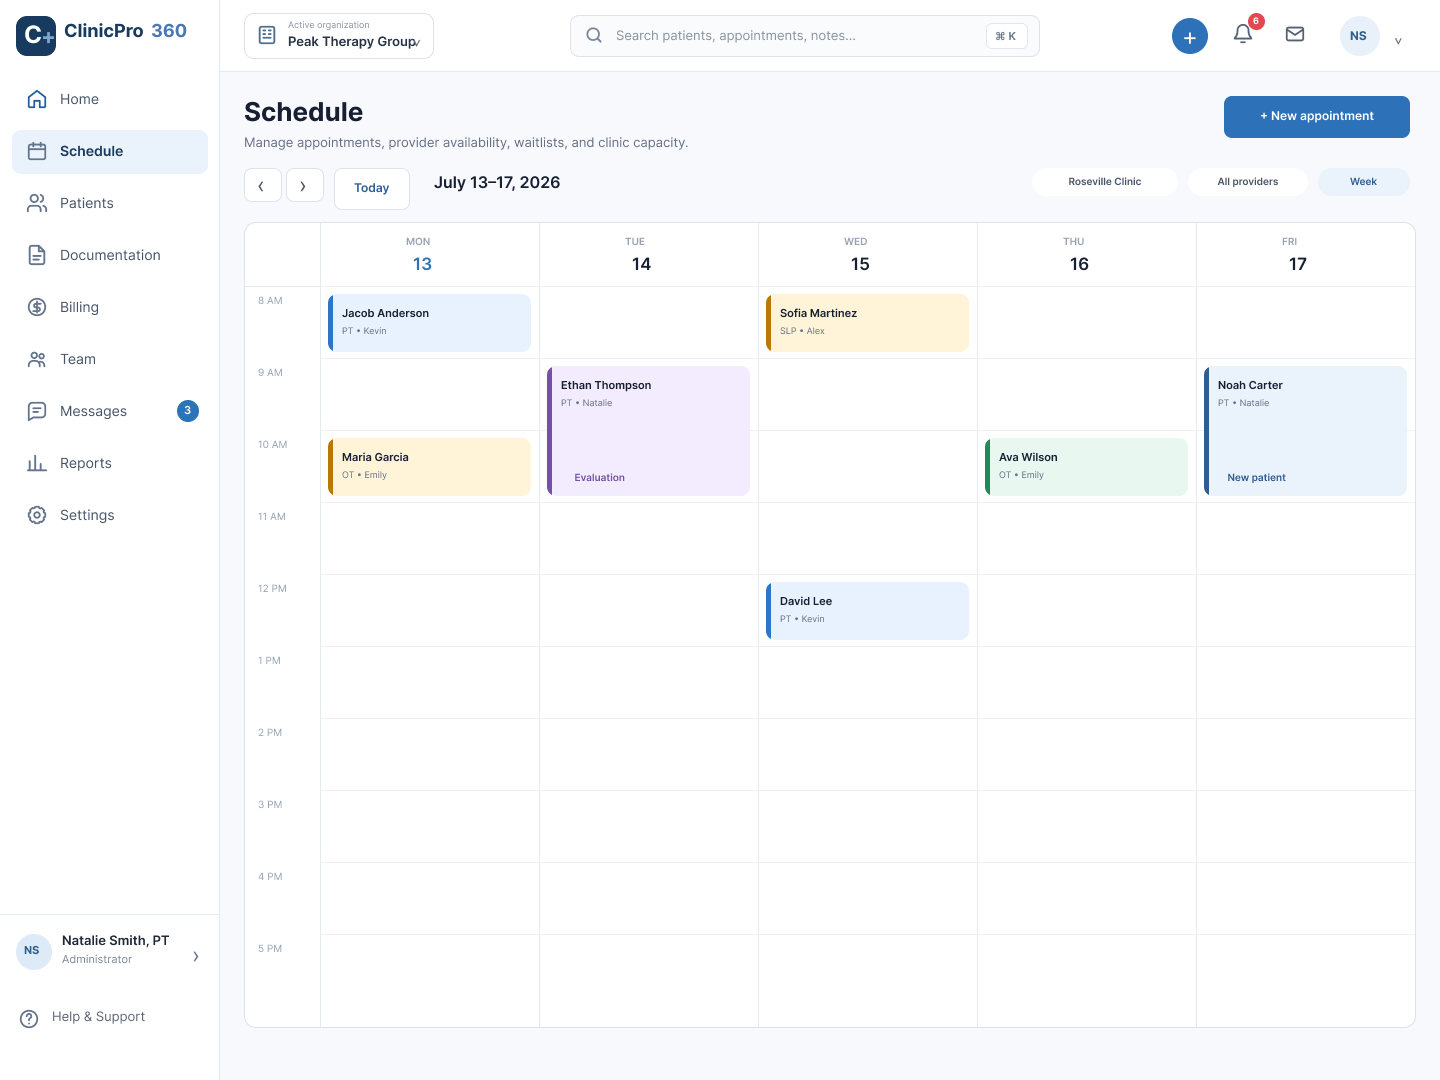Click the search magnifier icon
This screenshot has width=1440, height=1080.
pyautogui.click(x=594, y=35)
